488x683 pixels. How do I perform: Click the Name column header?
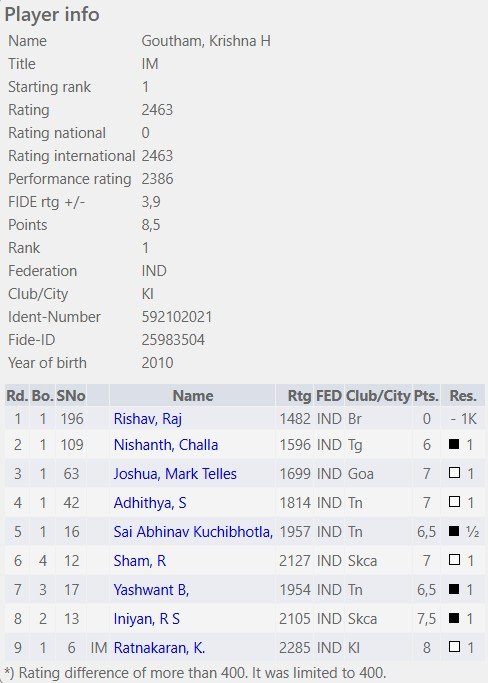193,396
